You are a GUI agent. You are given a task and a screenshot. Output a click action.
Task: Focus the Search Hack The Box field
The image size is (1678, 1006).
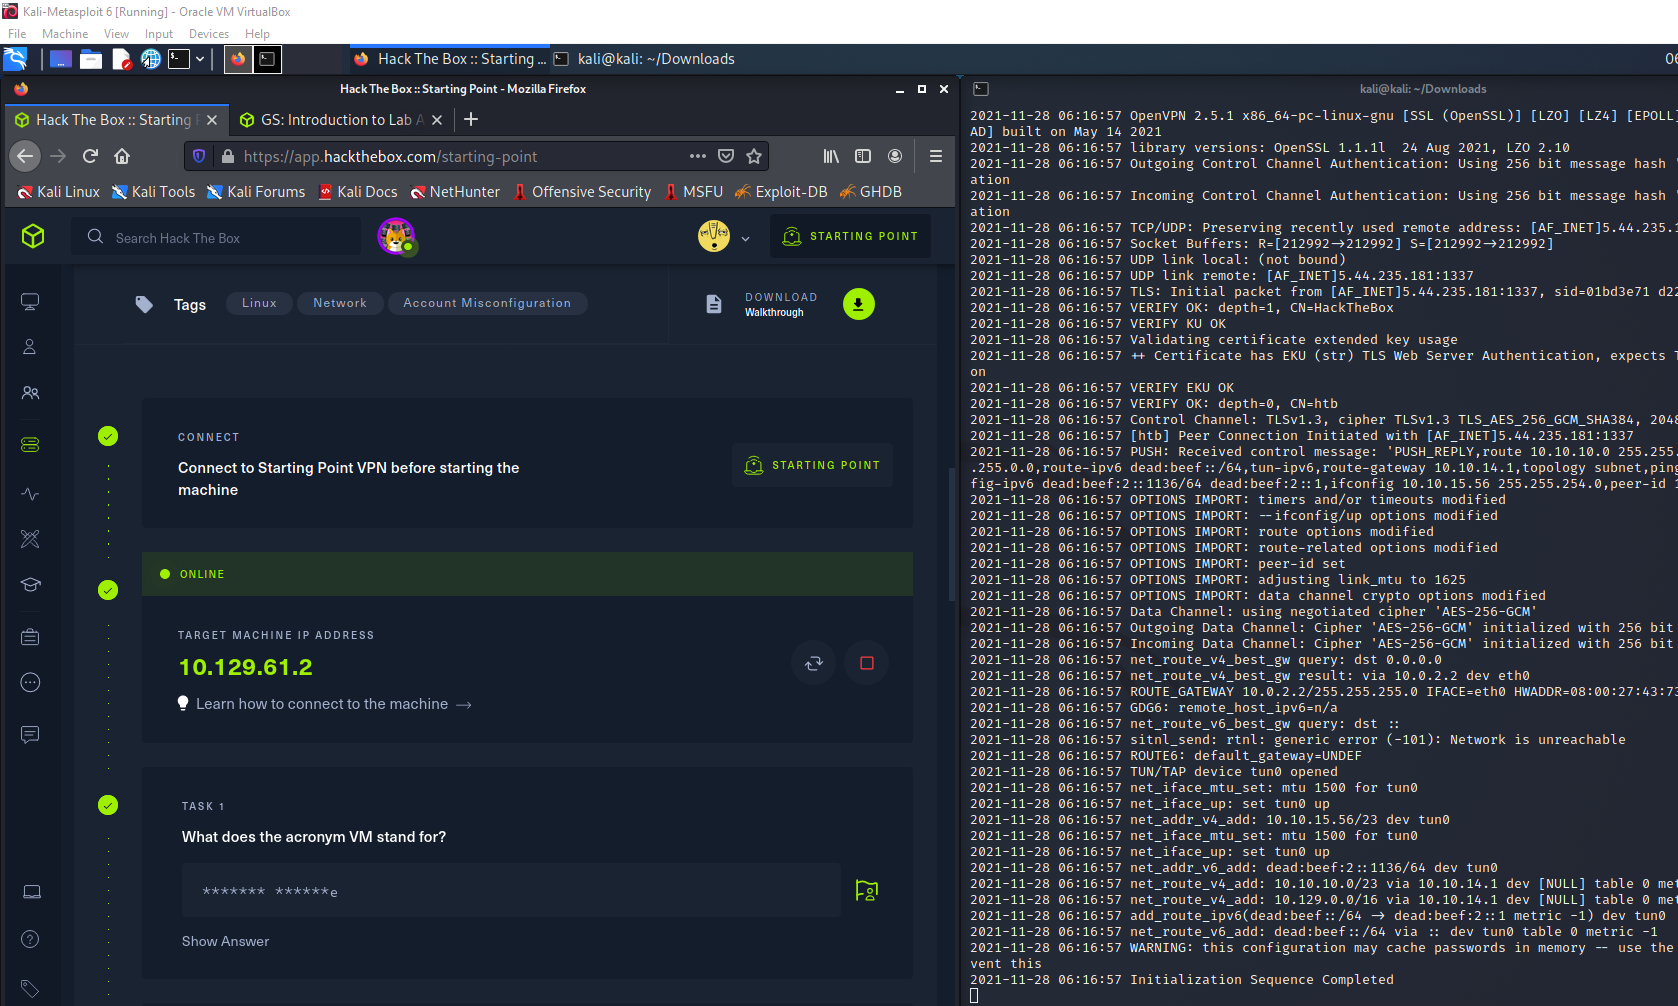(x=217, y=237)
